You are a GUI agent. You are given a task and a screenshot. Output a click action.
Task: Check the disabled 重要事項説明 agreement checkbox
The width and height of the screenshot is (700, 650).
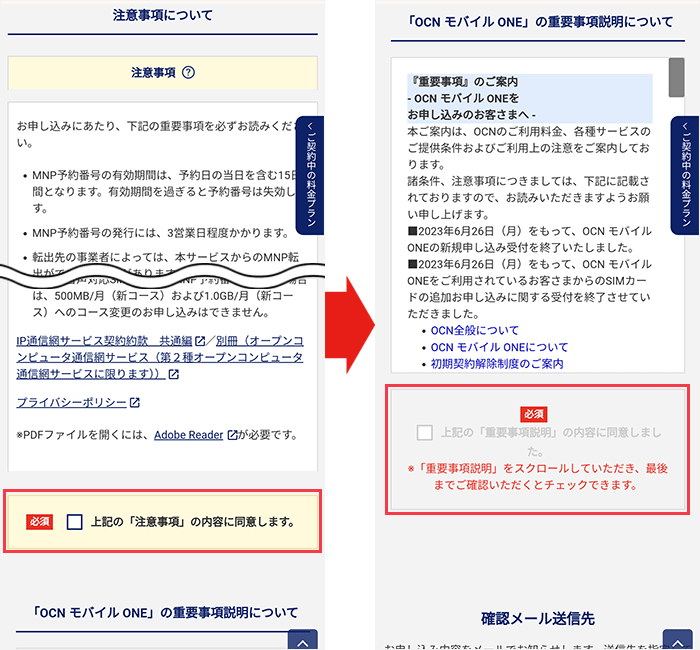pos(424,432)
